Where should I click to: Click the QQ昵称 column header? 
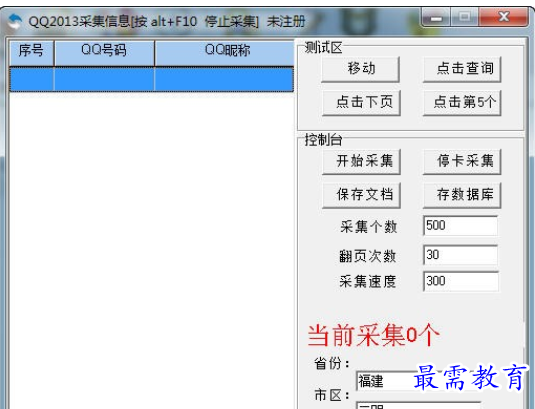coord(225,53)
